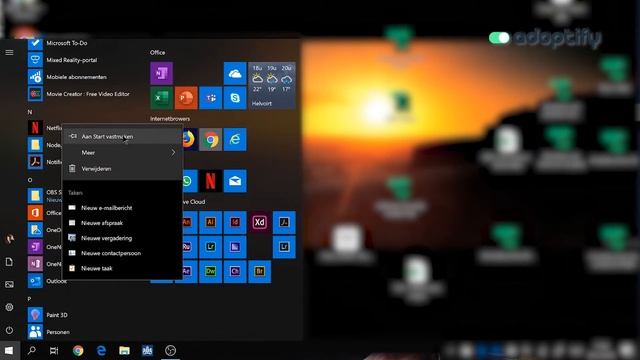Viewport: 640px width, 360px height.
Task: Launch the Adobe Bridge (Br) tile
Action: [259, 271]
